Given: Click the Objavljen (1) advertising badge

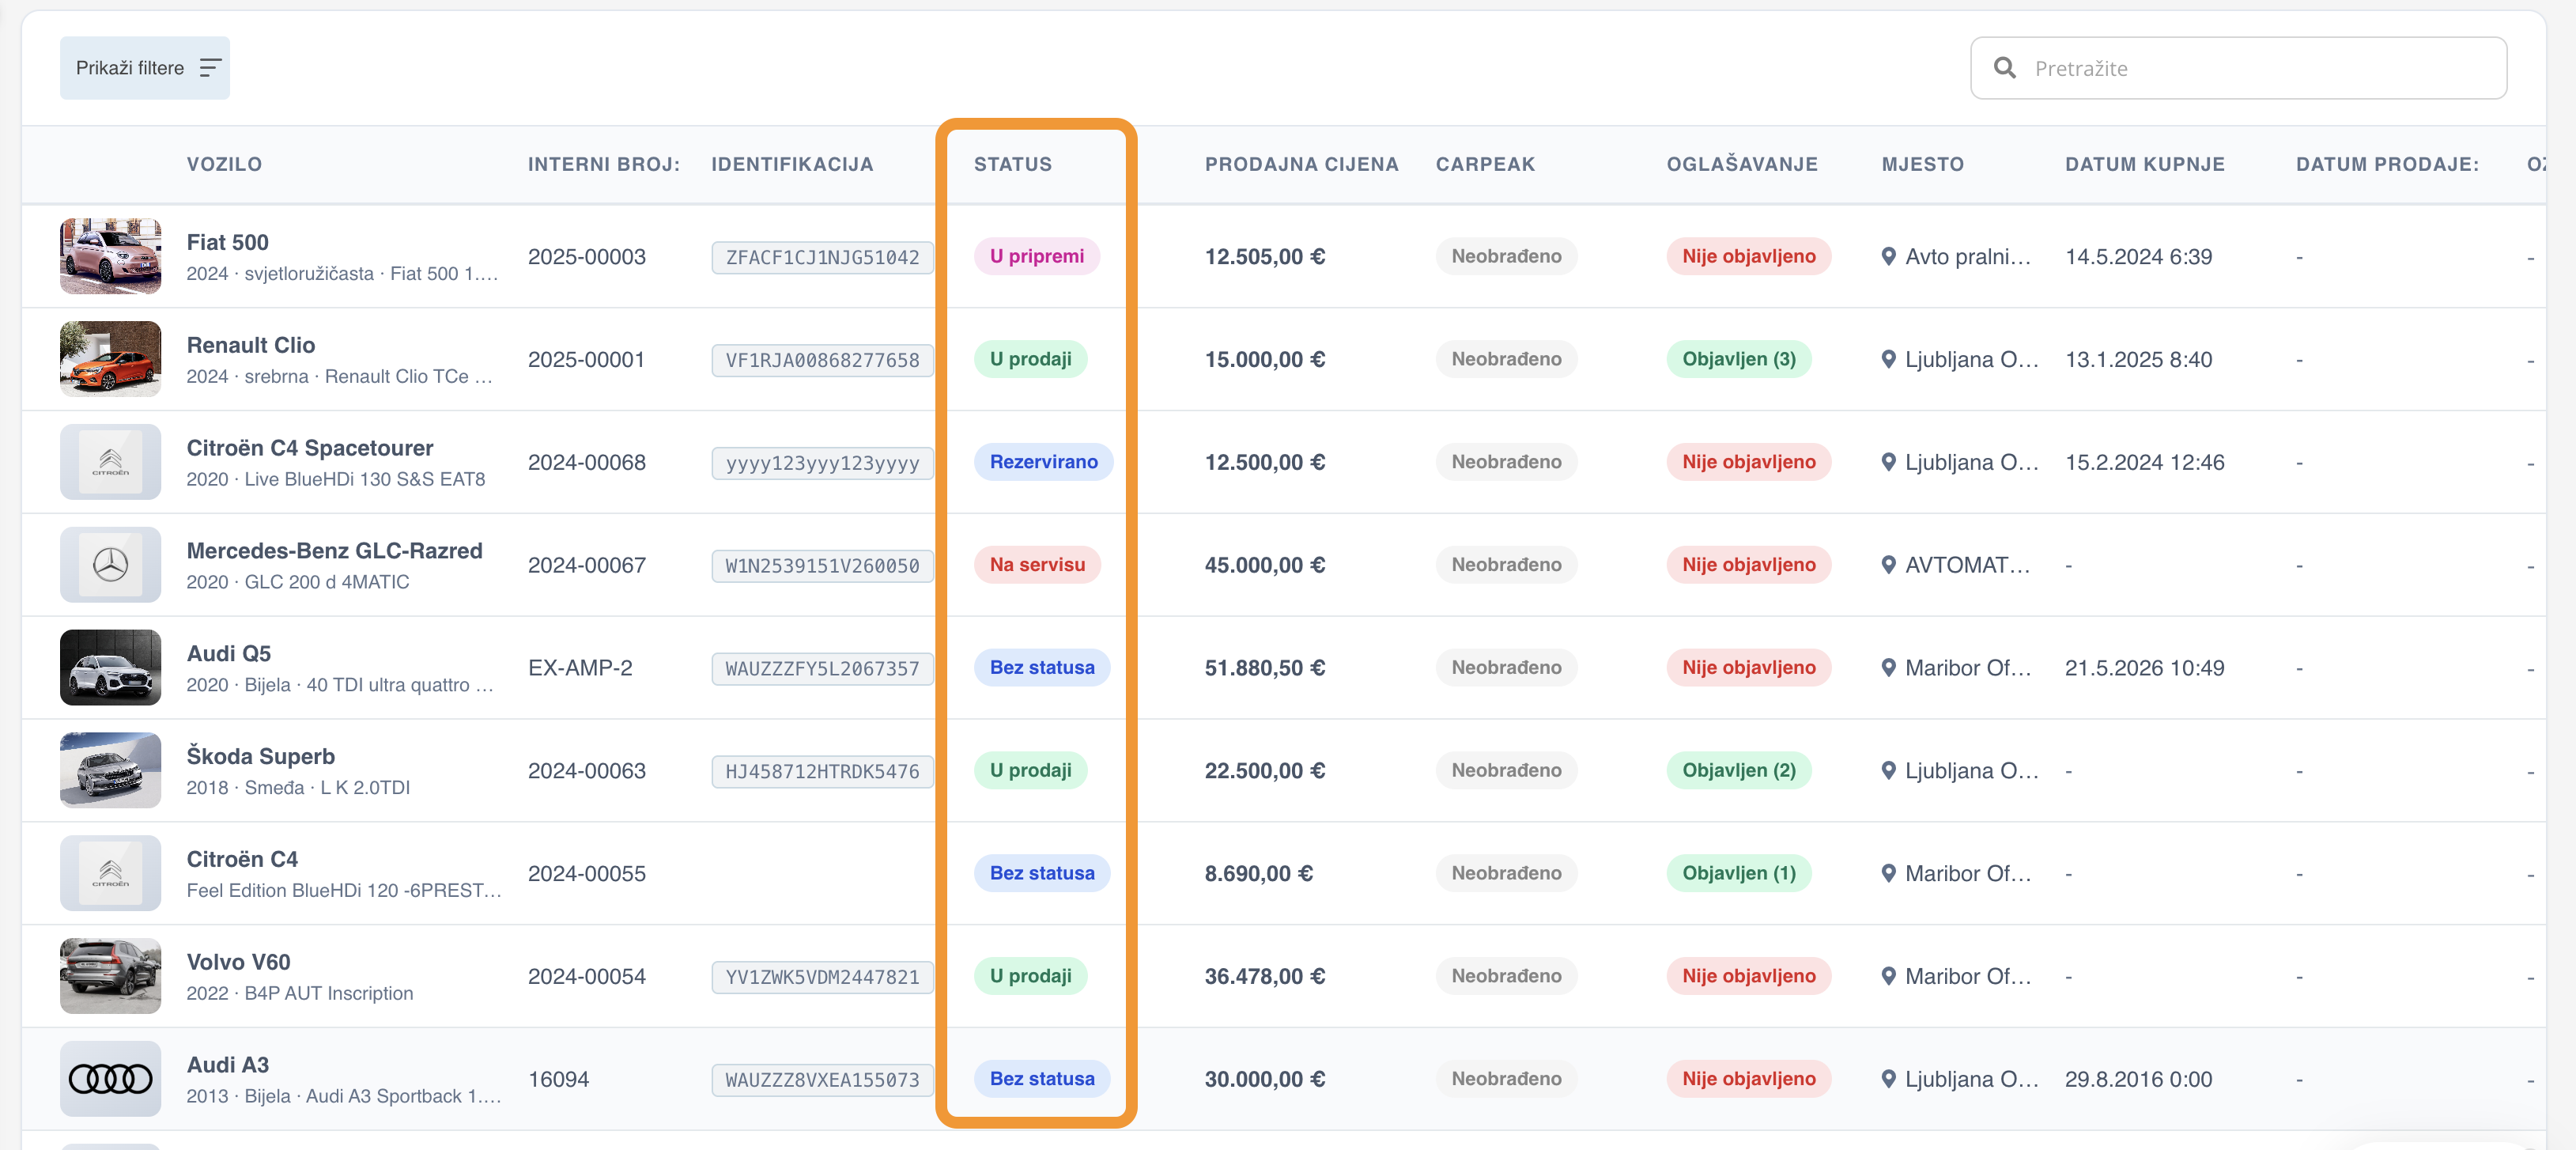Looking at the screenshot, I should [x=1739, y=873].
